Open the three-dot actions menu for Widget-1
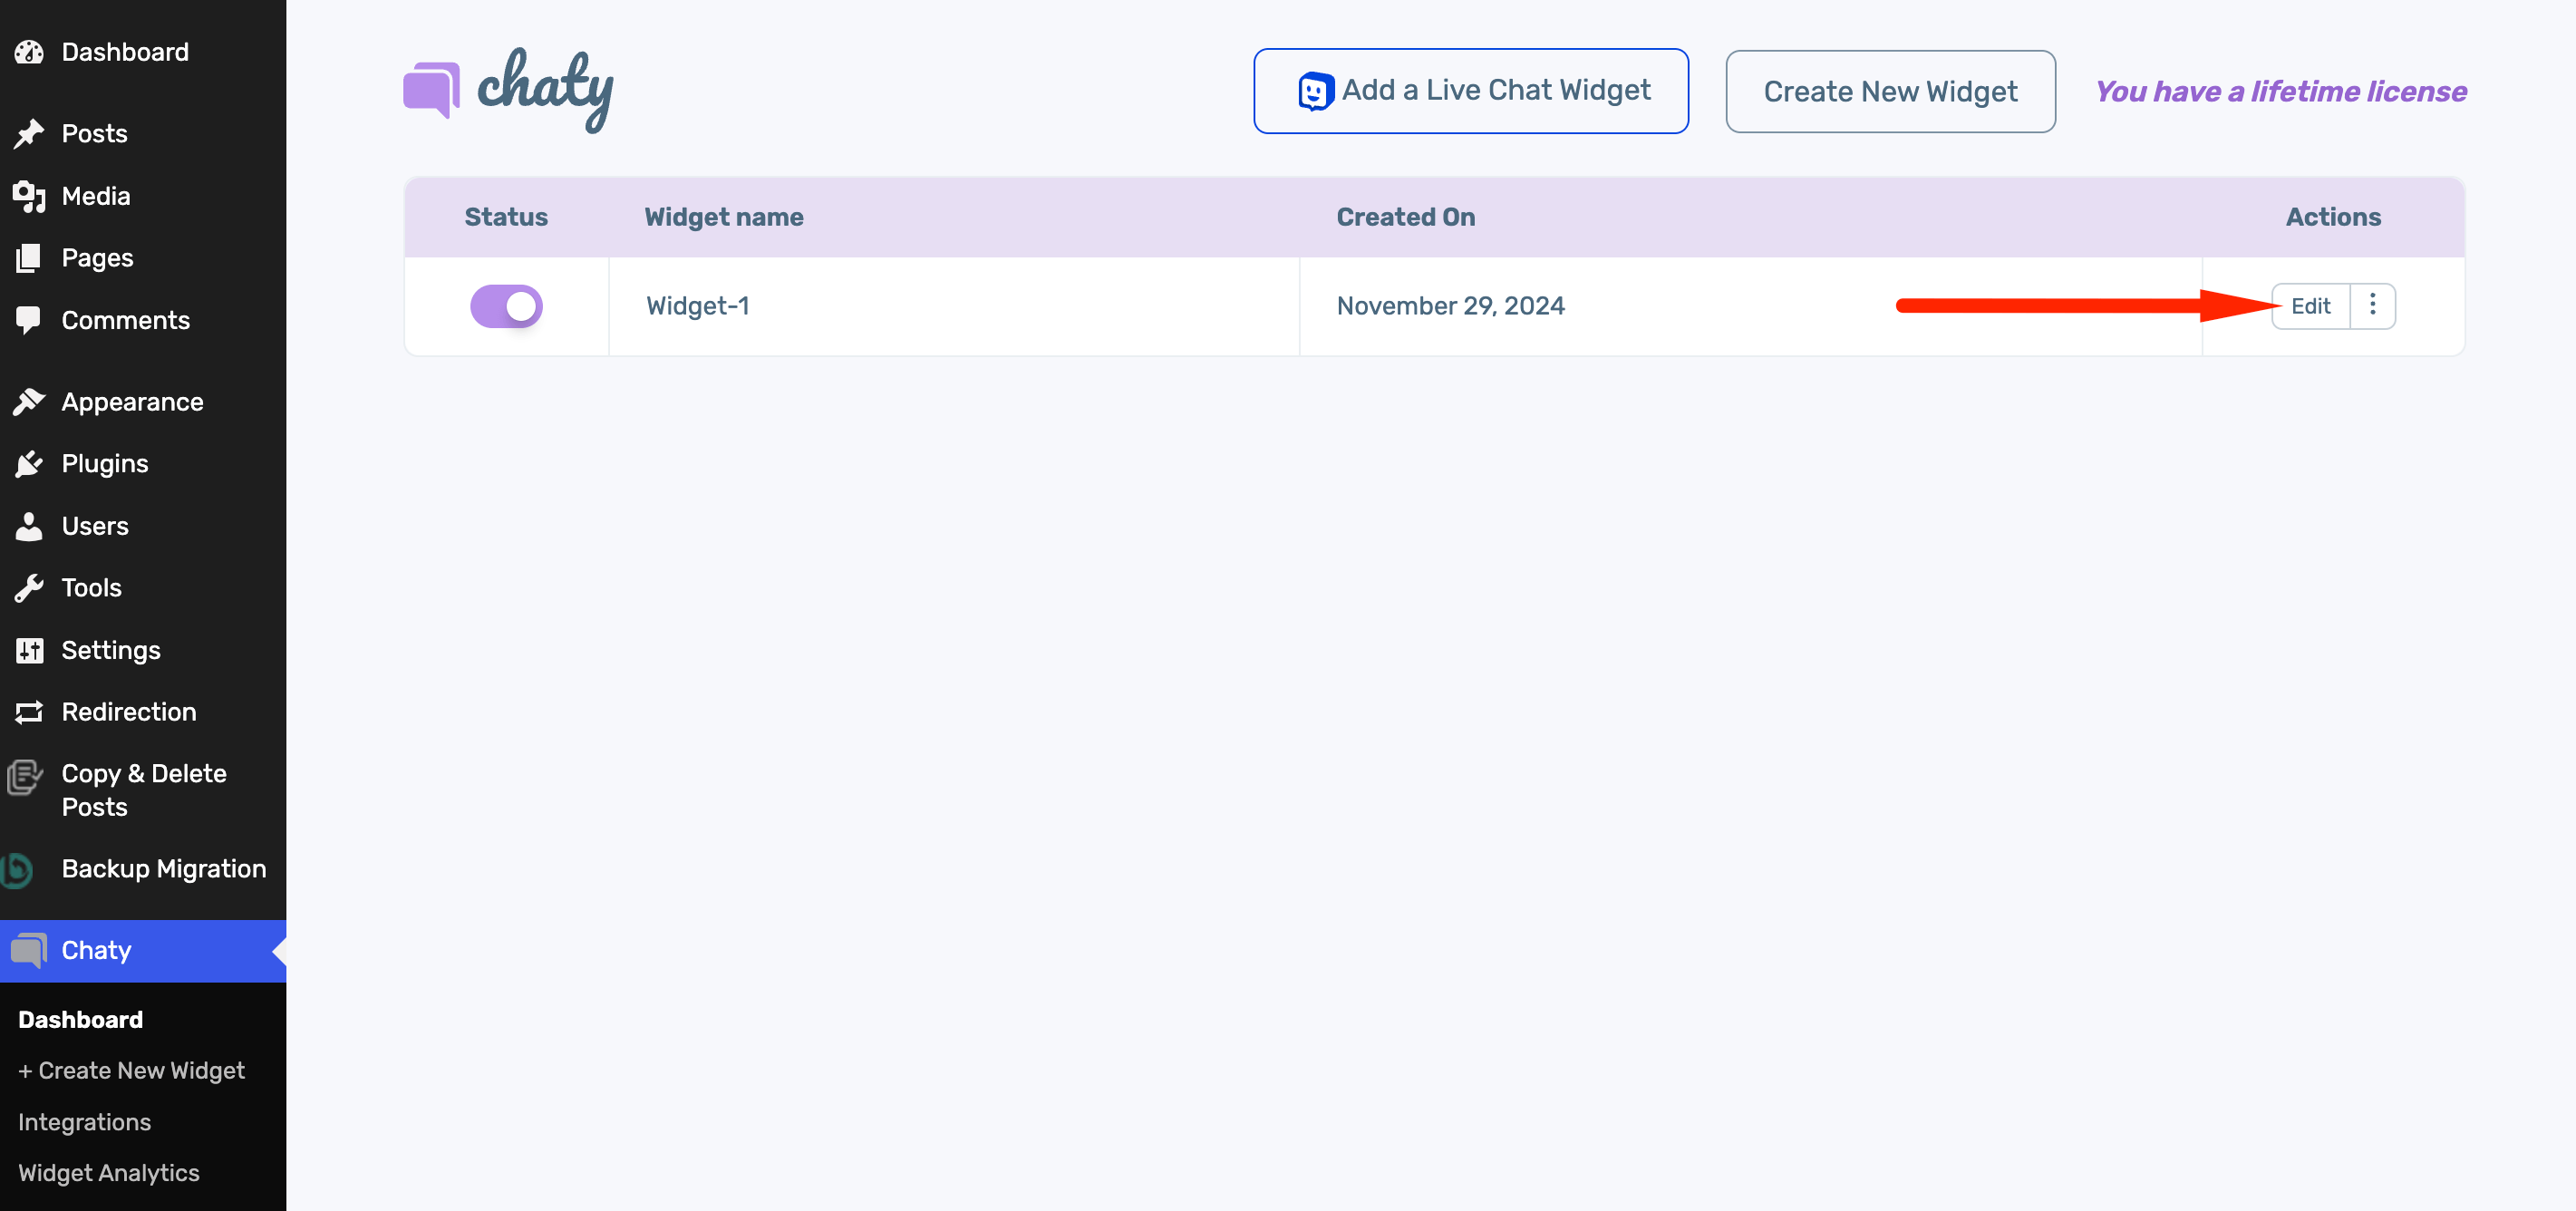2576x1211 pixels. click(x=2372, y=306)
